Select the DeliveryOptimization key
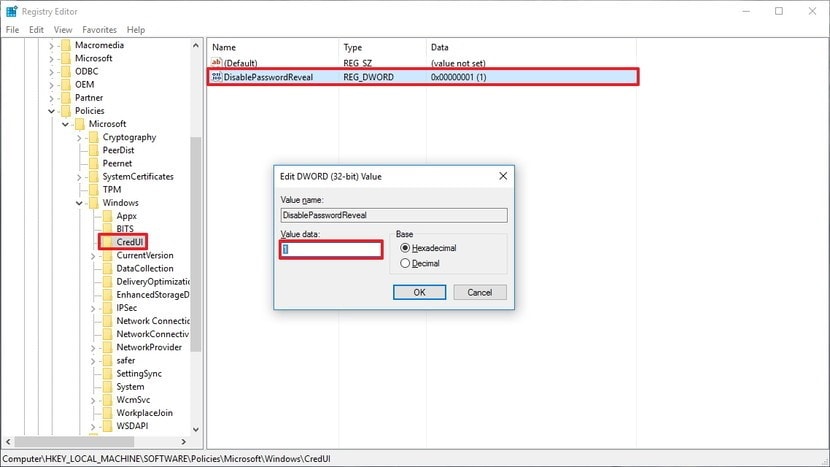Image resolution: width=830 pixels, height=467 pixels. click(x=153, y=282)
